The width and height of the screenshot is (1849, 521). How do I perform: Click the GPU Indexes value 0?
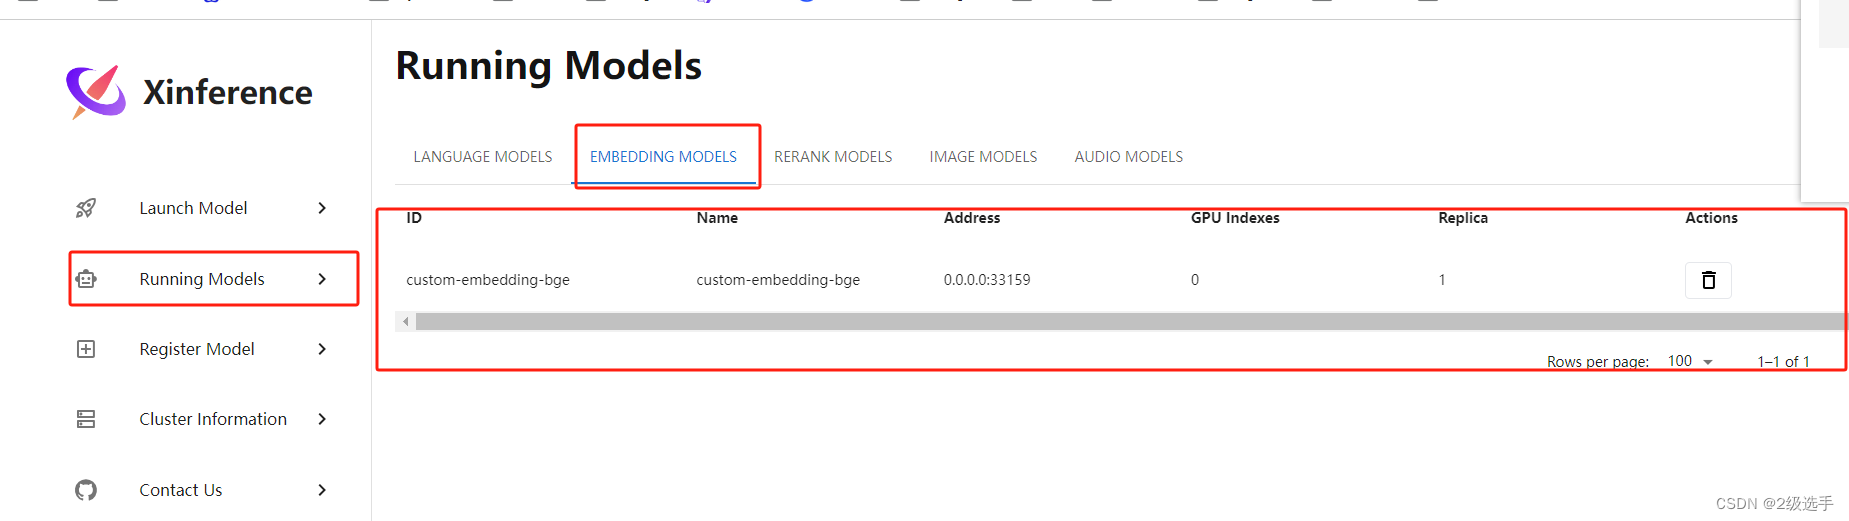click(x=1195, y=280)
